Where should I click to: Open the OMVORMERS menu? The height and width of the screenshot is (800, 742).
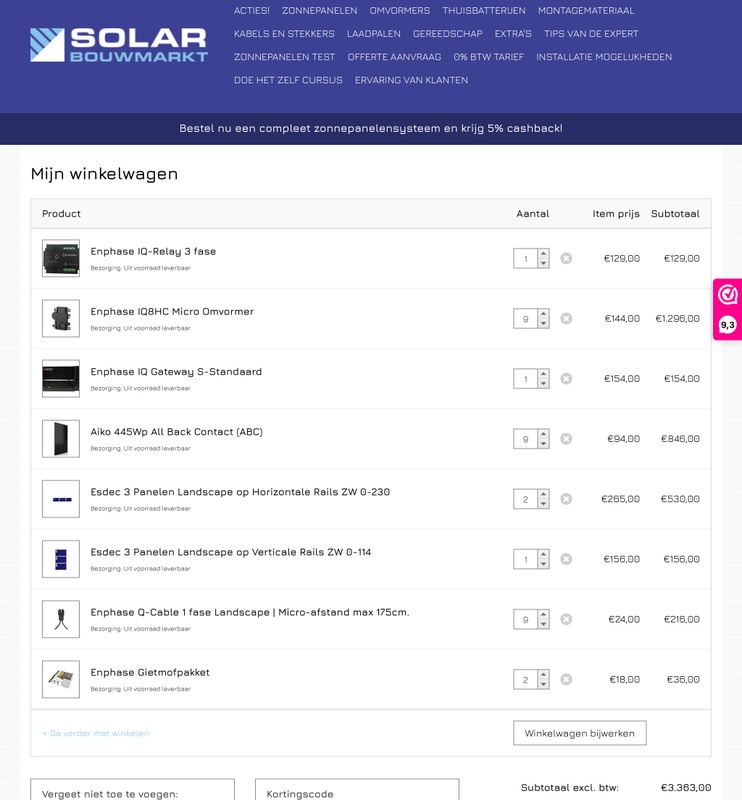400,11
